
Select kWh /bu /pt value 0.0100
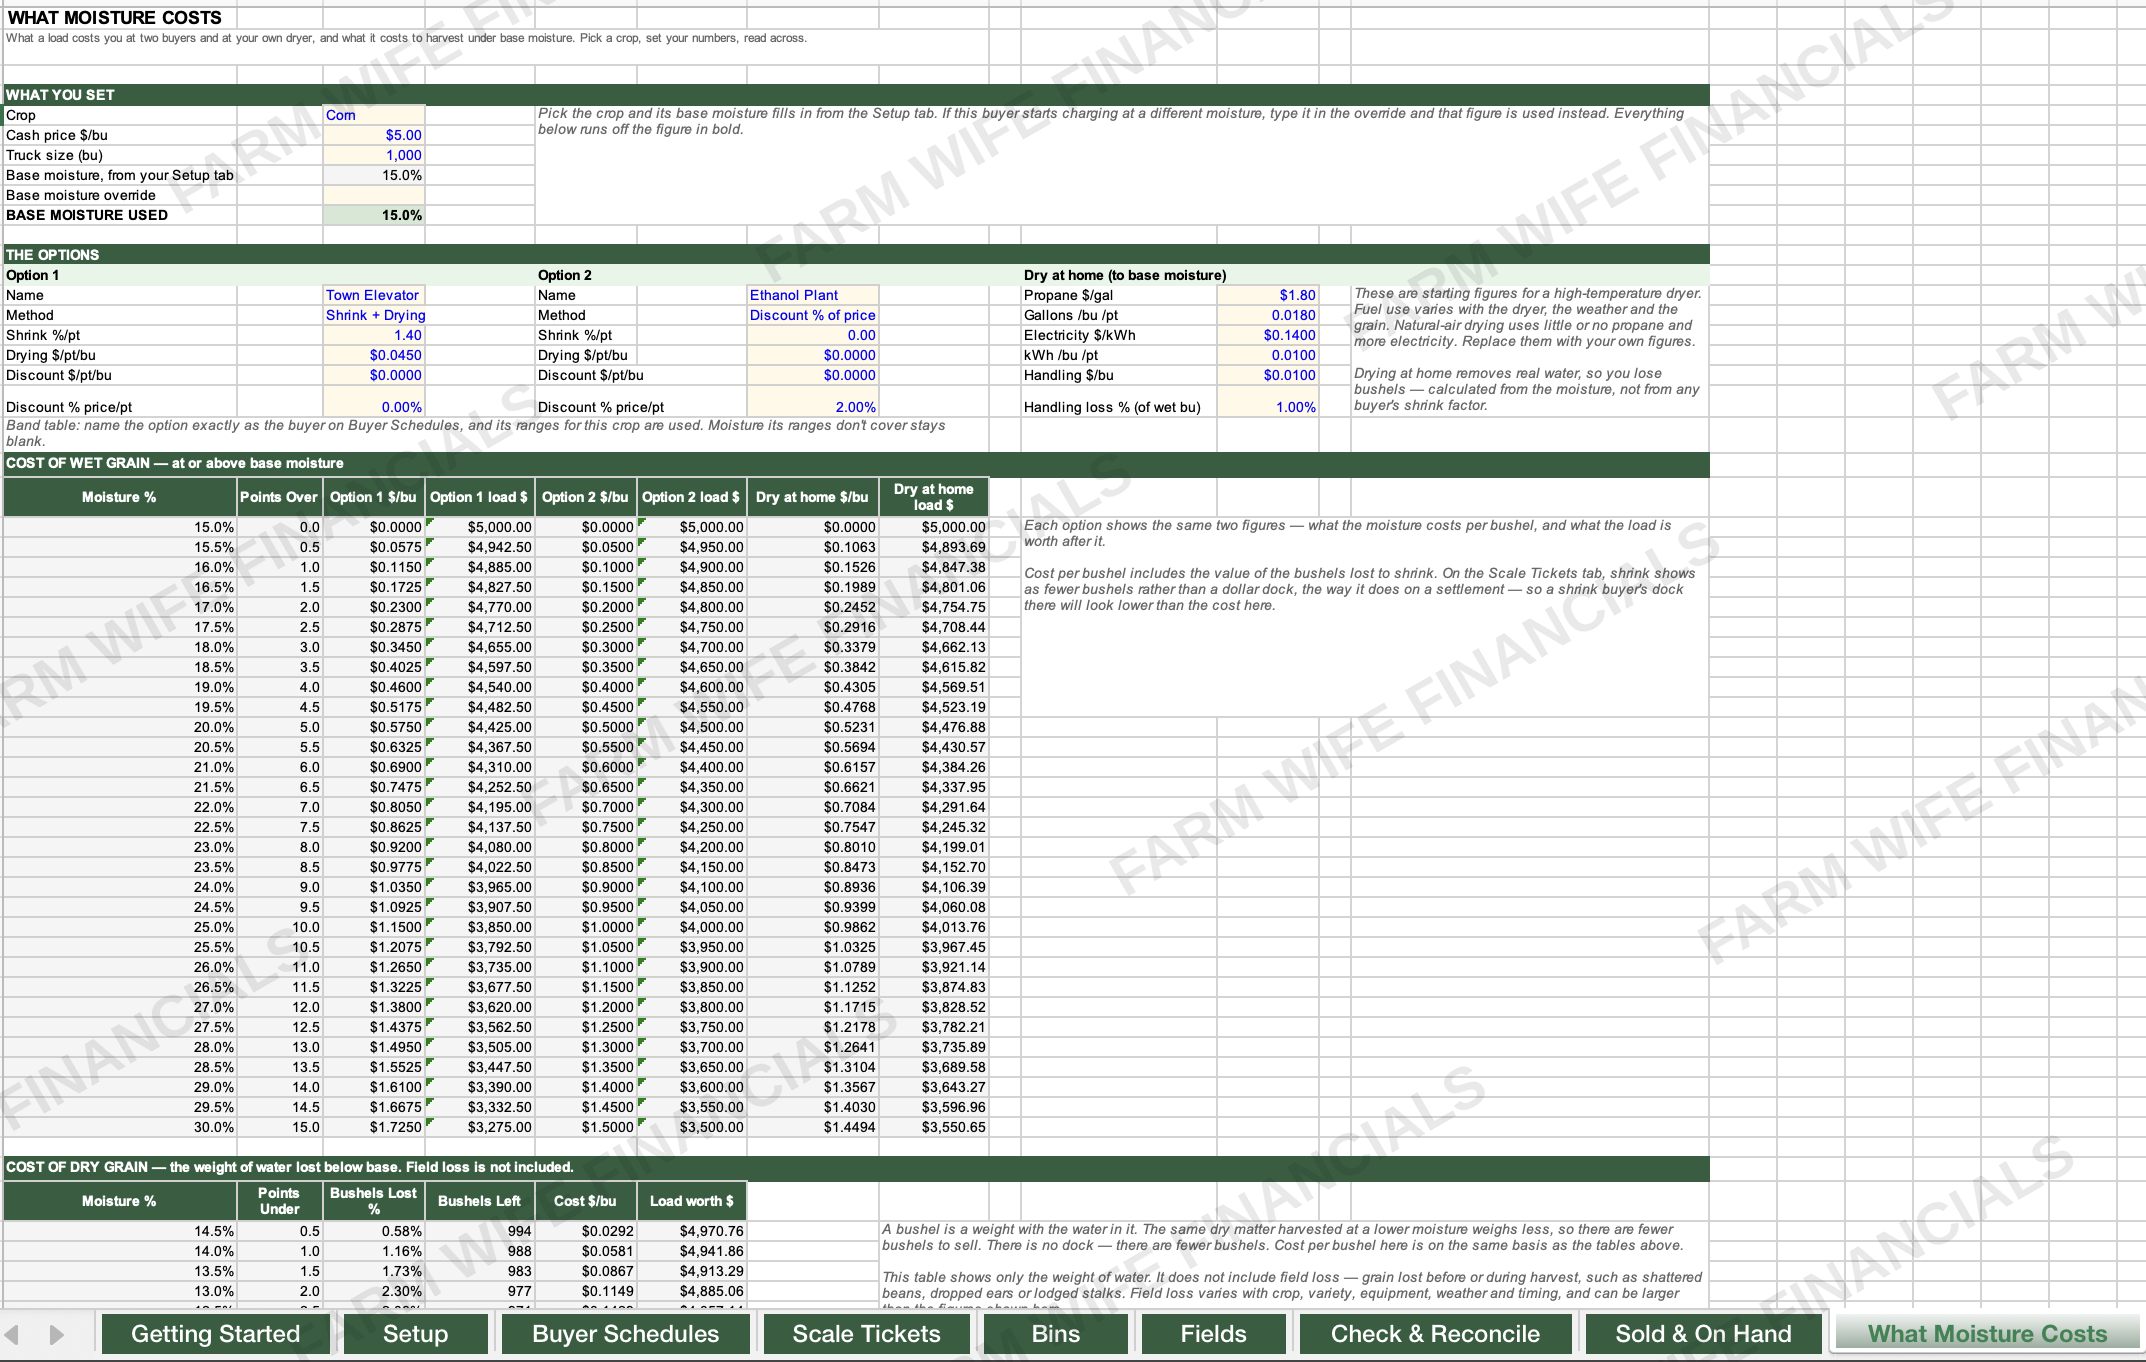click(x=1268, y=355)
